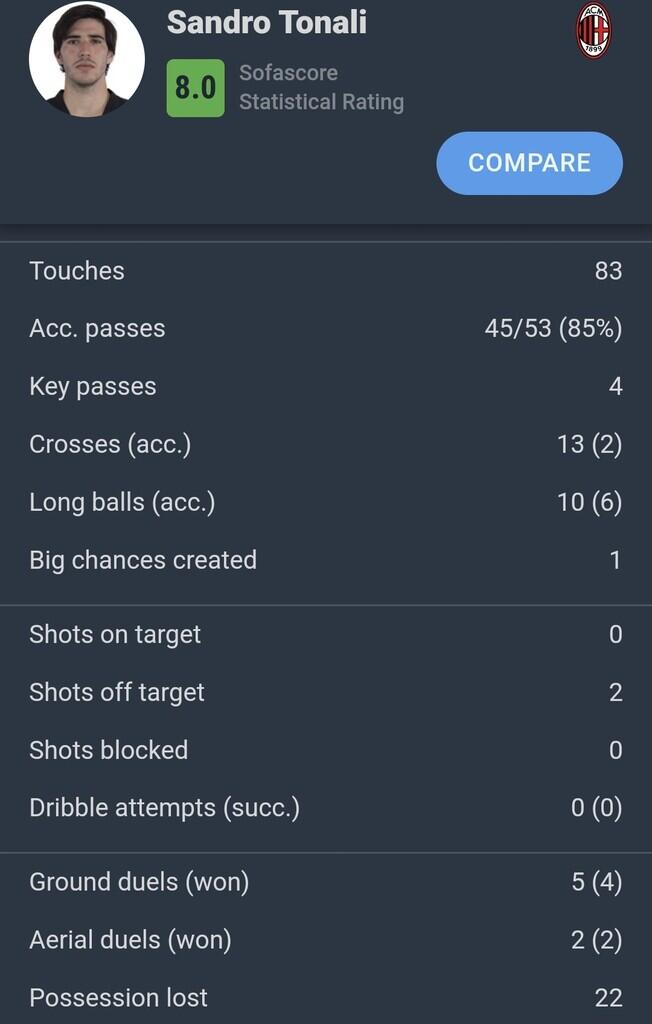This screenshot has width=652, height=1024.
Task: Click the Key passes label
Action: click(x=93, y=387)
